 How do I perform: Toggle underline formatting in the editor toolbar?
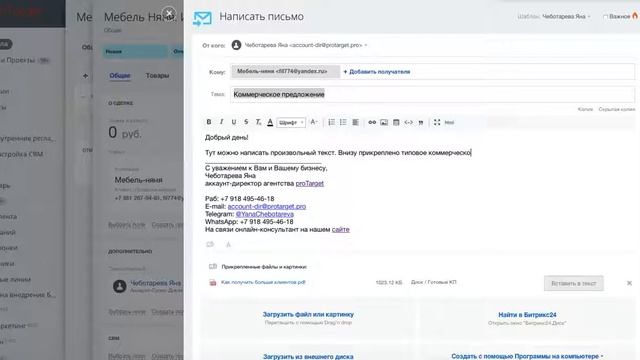click(234, 122)
